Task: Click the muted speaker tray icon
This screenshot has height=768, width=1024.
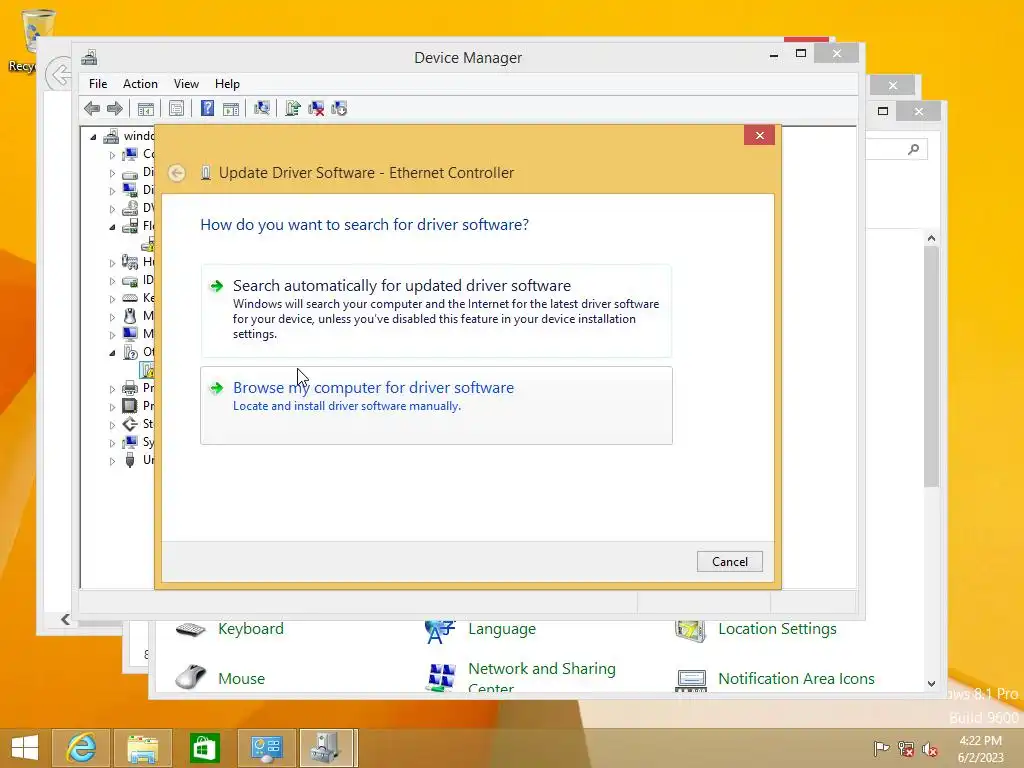Action: [x=930, y=749]
